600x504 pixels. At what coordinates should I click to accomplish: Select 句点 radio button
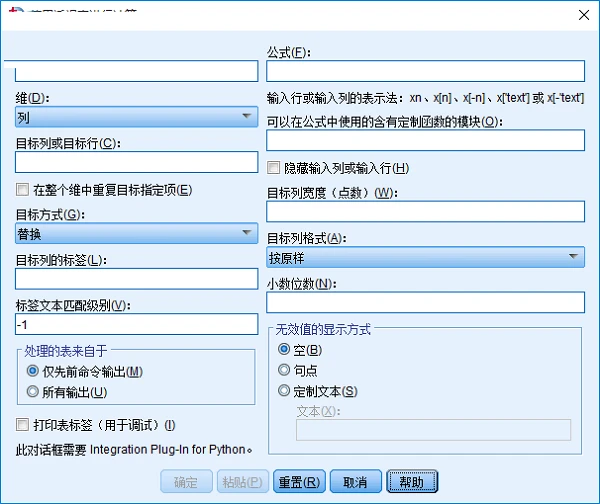click(284, 370)
